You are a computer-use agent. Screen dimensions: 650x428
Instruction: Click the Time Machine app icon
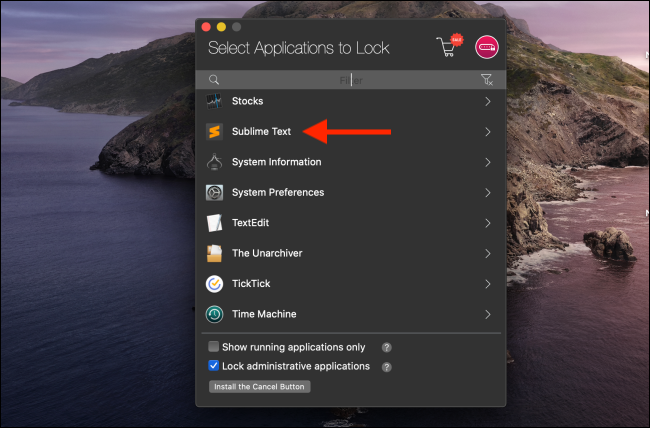point(214,314)
